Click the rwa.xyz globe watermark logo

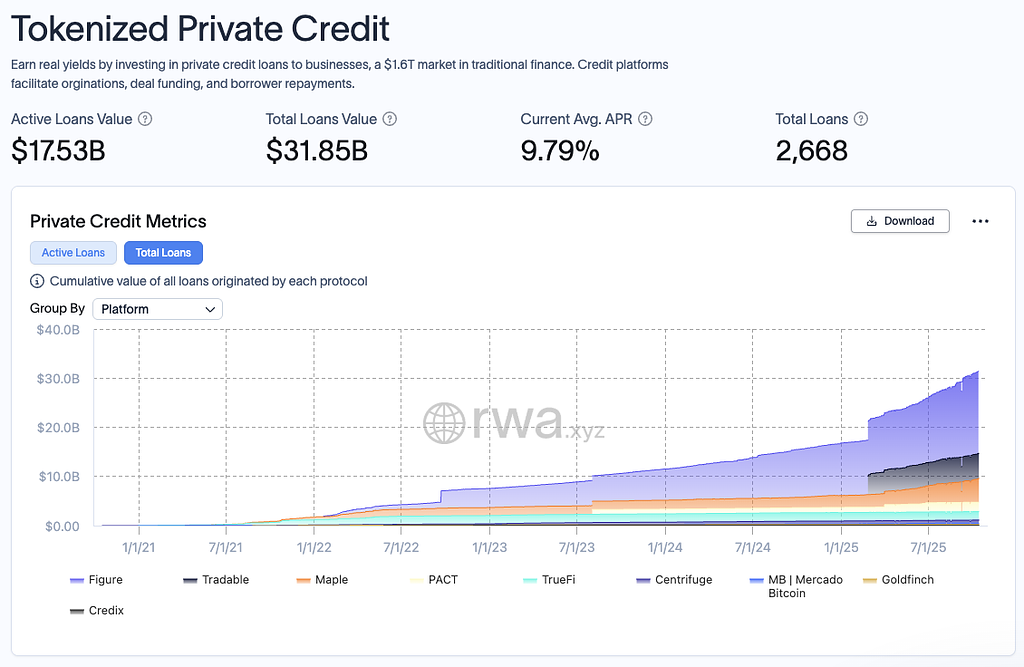(x=444, y=423)
